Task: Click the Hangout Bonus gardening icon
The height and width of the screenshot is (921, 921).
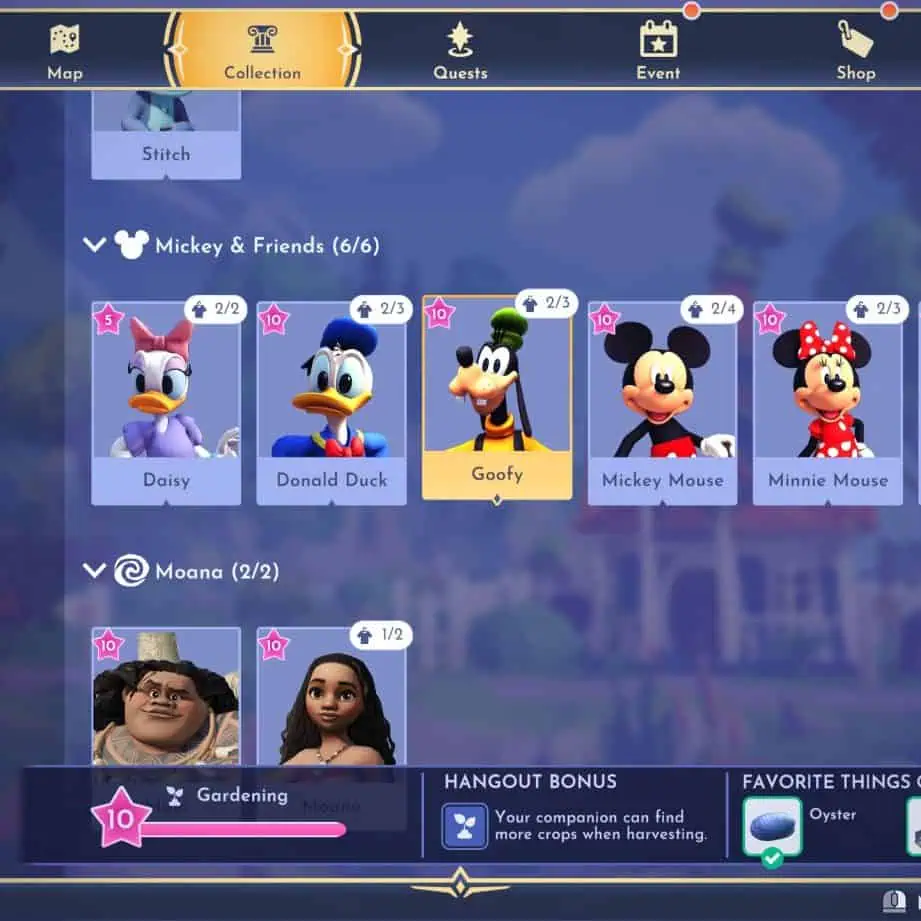Action: tap(465, 826)
